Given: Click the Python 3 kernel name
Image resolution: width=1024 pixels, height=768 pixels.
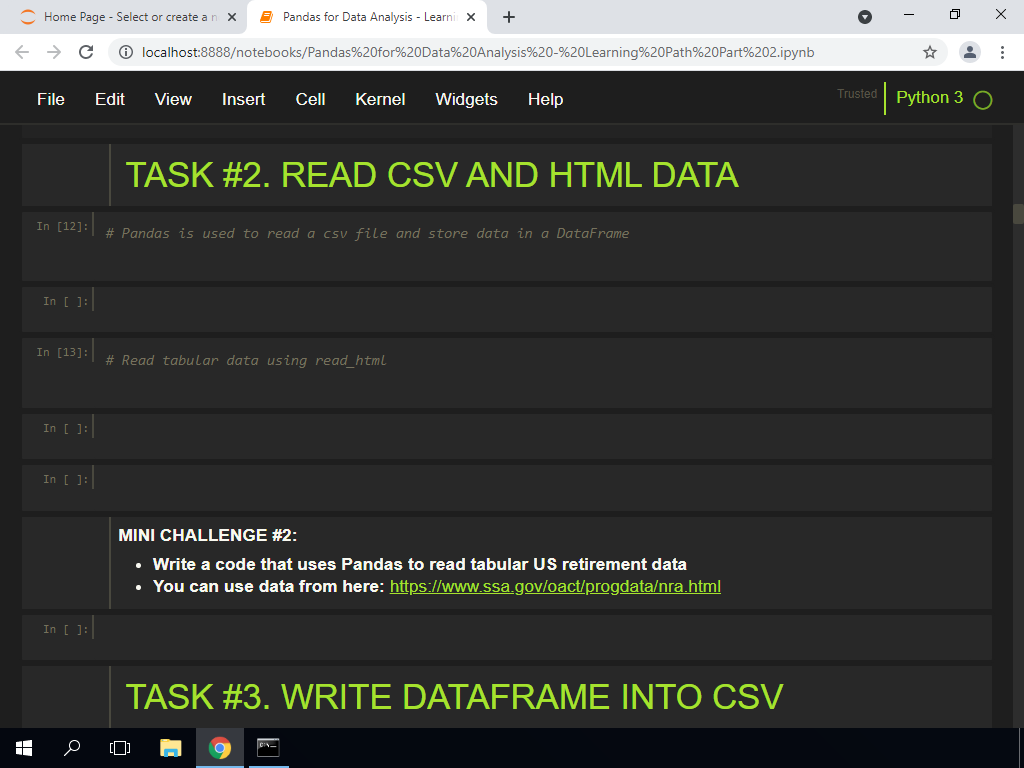Looking at the screenshot, I should (929, 97).
